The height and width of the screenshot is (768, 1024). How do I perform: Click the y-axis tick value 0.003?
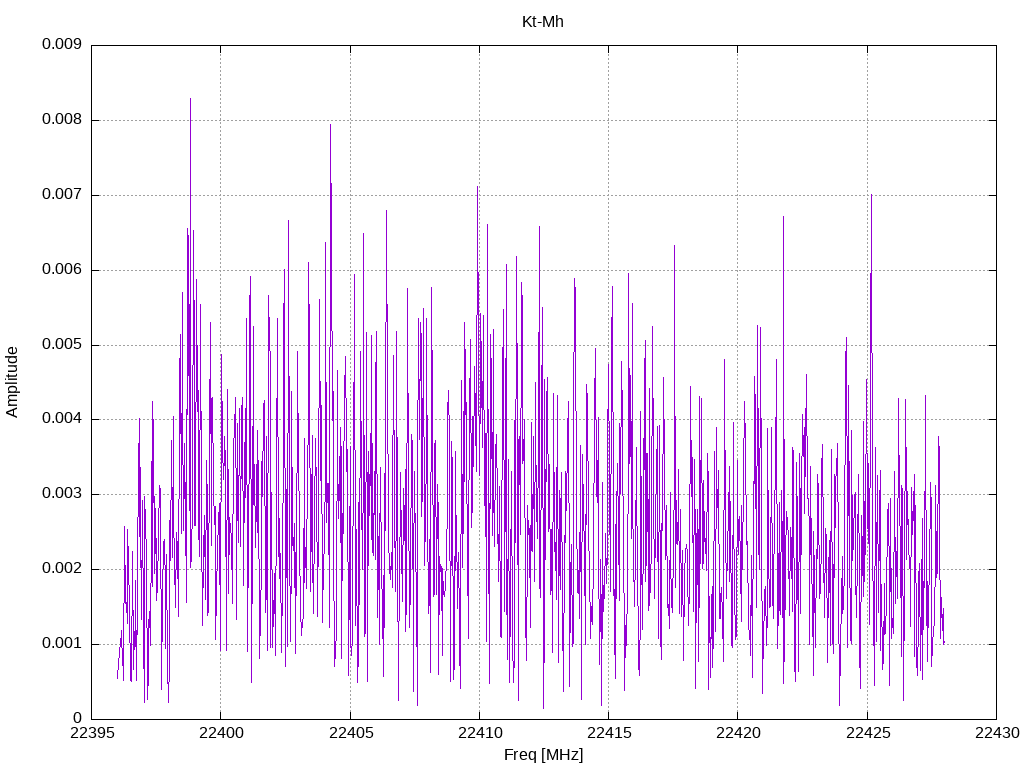(62, 494)
